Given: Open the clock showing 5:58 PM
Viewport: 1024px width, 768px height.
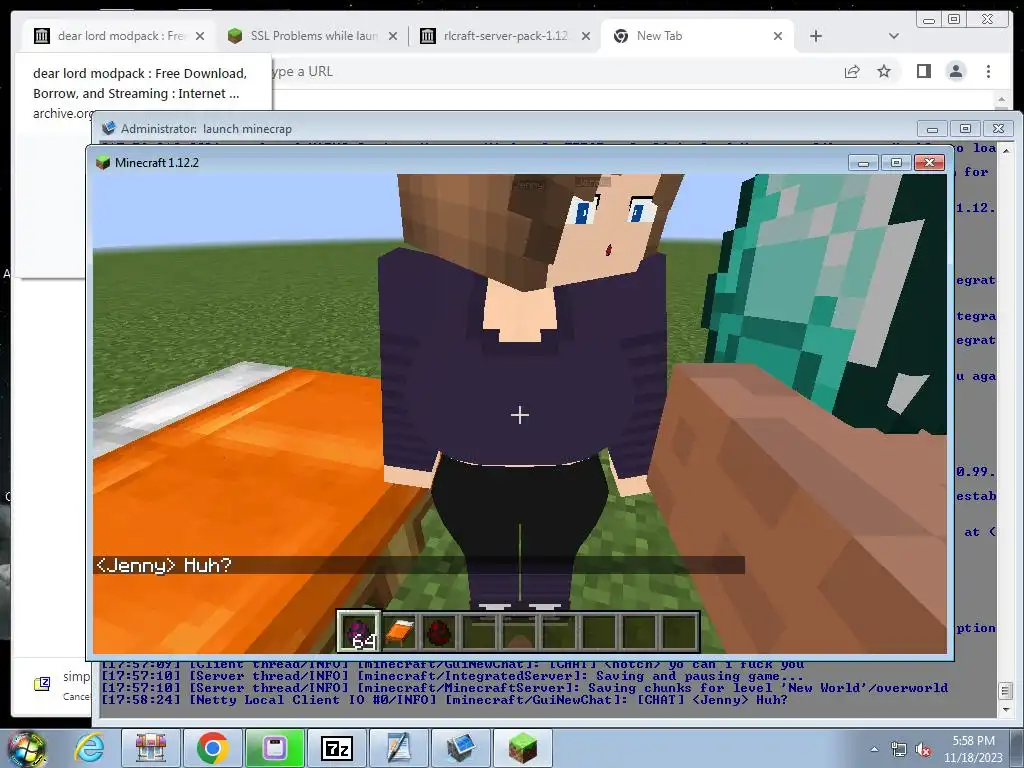Looking at the screenshot, I should pyautogui.click(x=973, y=749).
